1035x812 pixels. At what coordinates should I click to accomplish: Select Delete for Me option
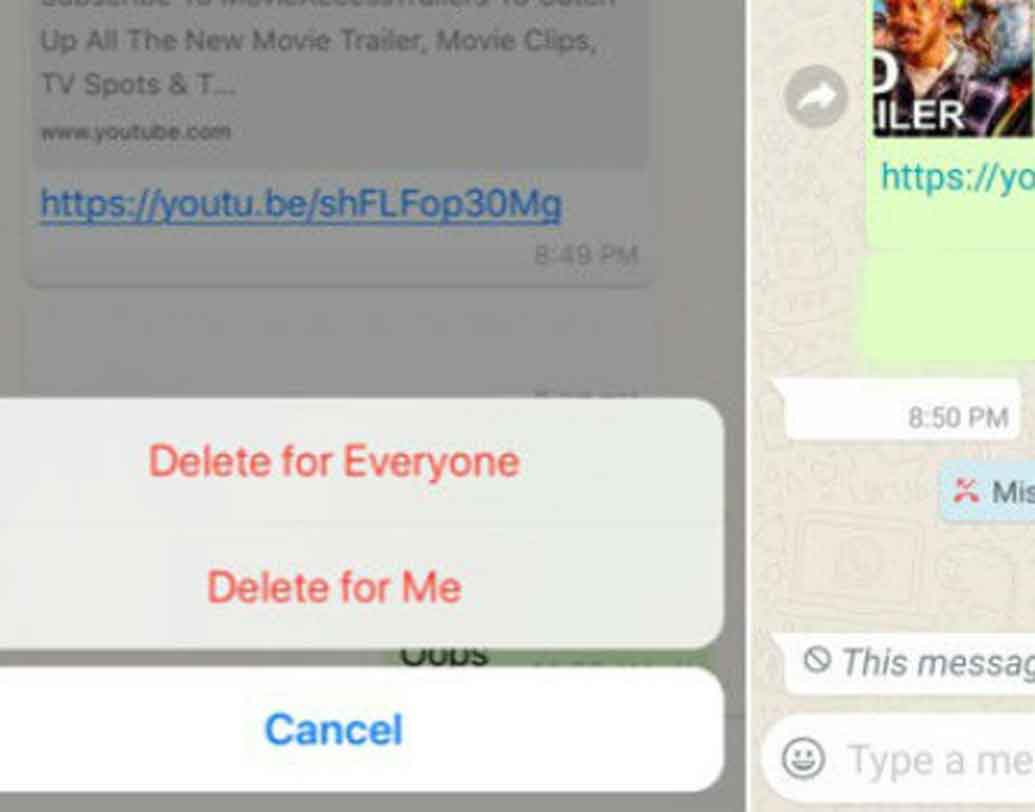(x=334, y=587)
